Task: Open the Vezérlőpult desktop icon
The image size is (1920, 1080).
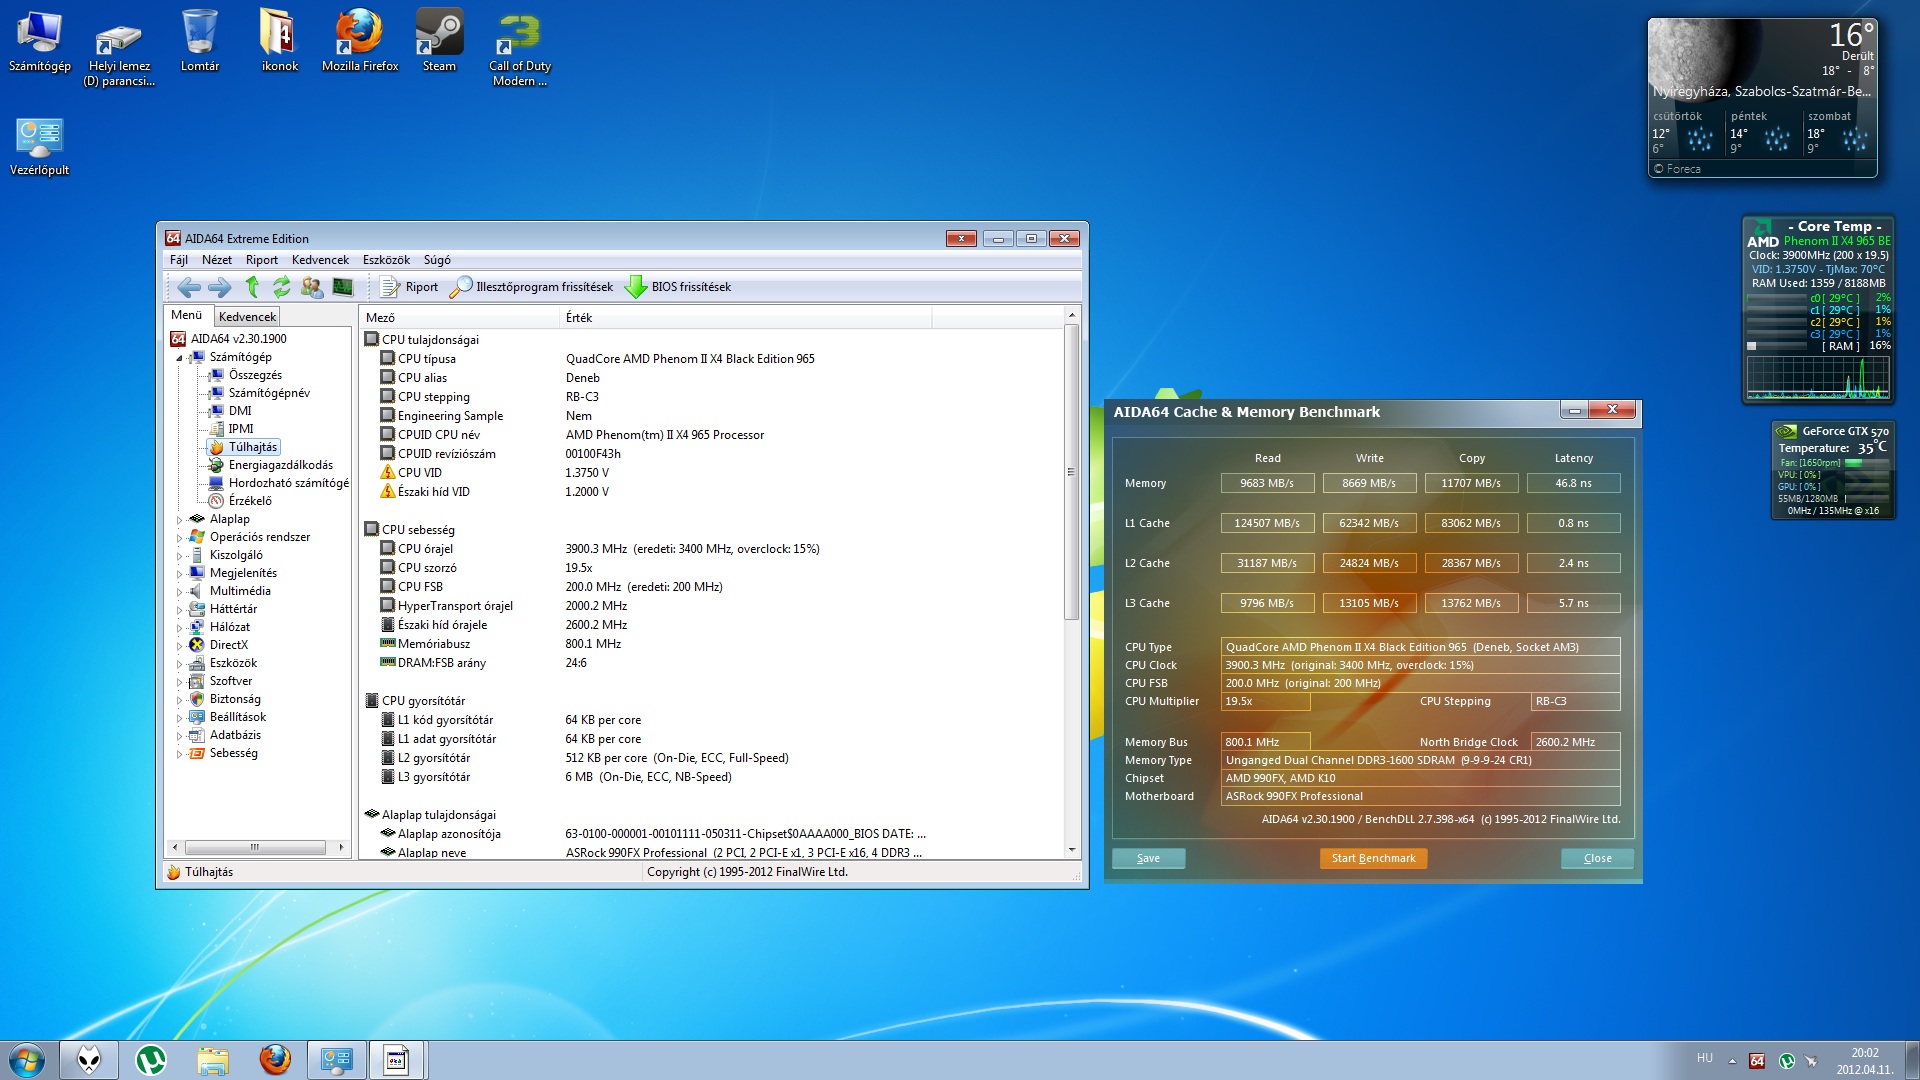Action: (x=40, y=146)
